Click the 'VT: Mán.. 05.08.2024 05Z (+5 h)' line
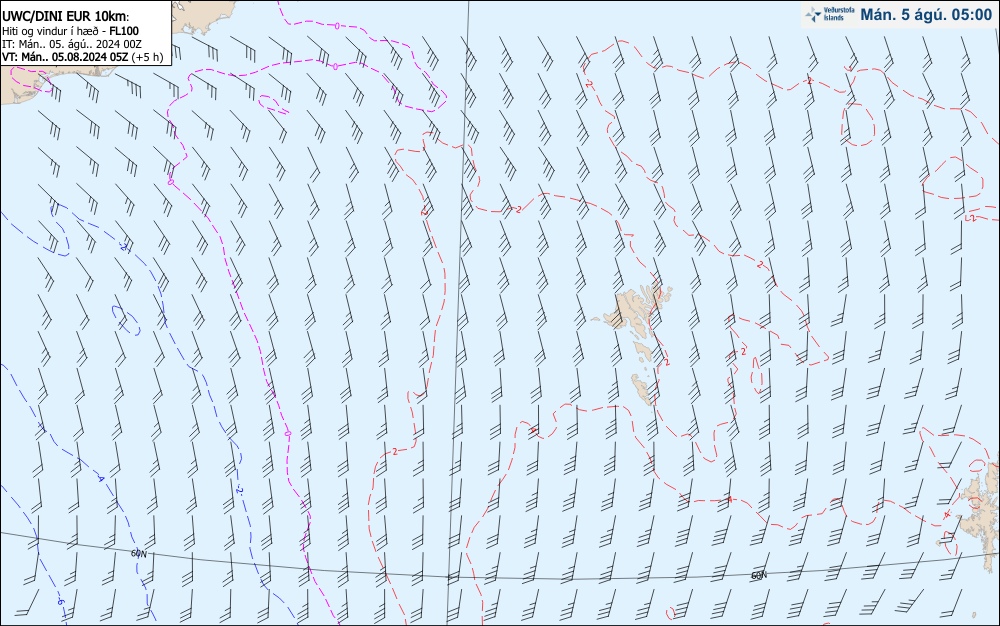1000x626 pixels. [x=82, y=57]
